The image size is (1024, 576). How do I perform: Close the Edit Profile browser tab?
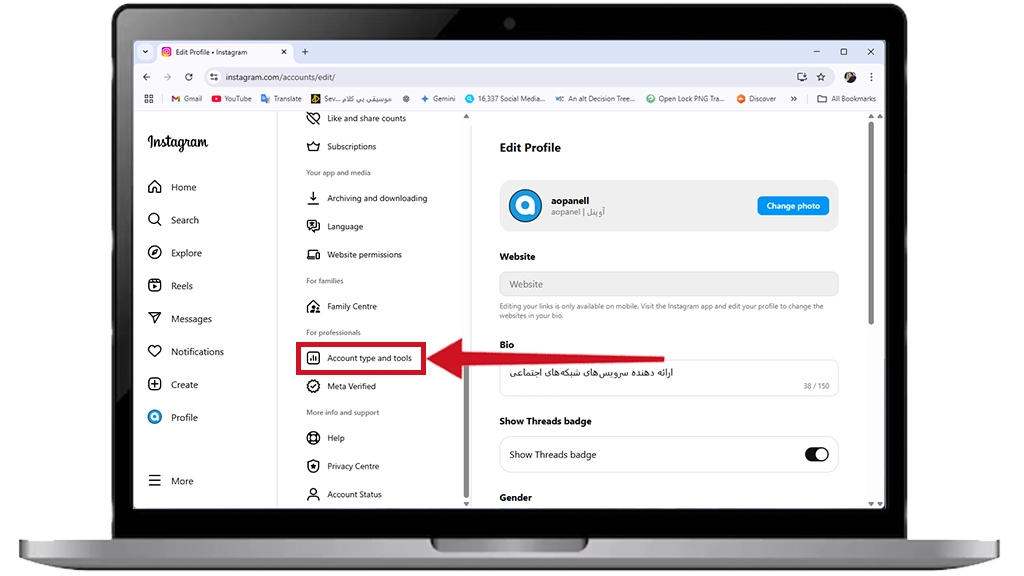(x=283, y=52)
